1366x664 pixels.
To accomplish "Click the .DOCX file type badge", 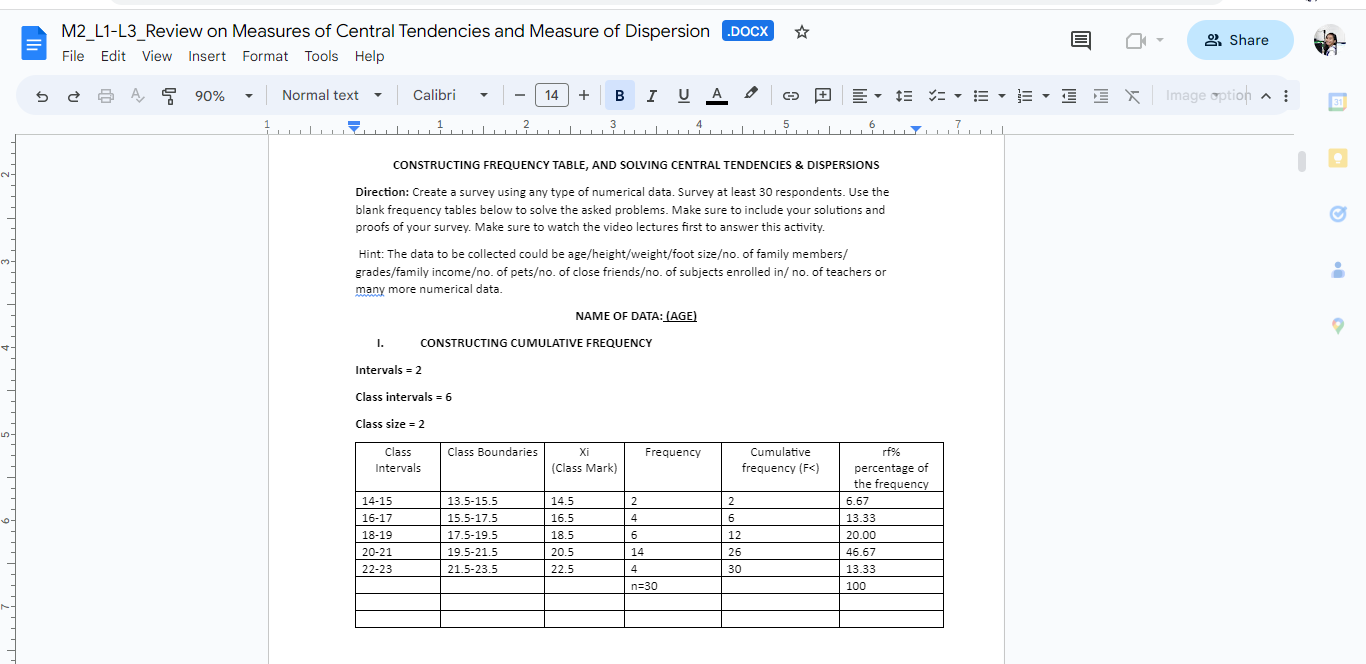I will pyautogui.click(x=748, y=31).
